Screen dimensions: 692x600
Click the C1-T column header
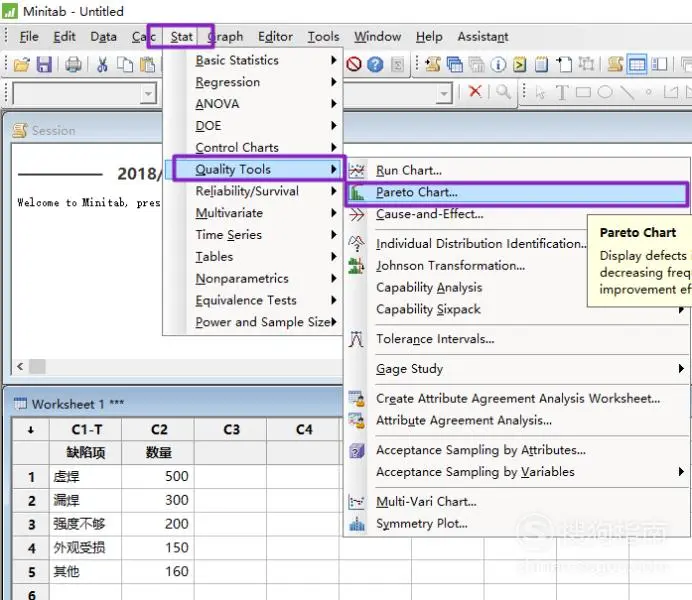(x=86, y=429)
